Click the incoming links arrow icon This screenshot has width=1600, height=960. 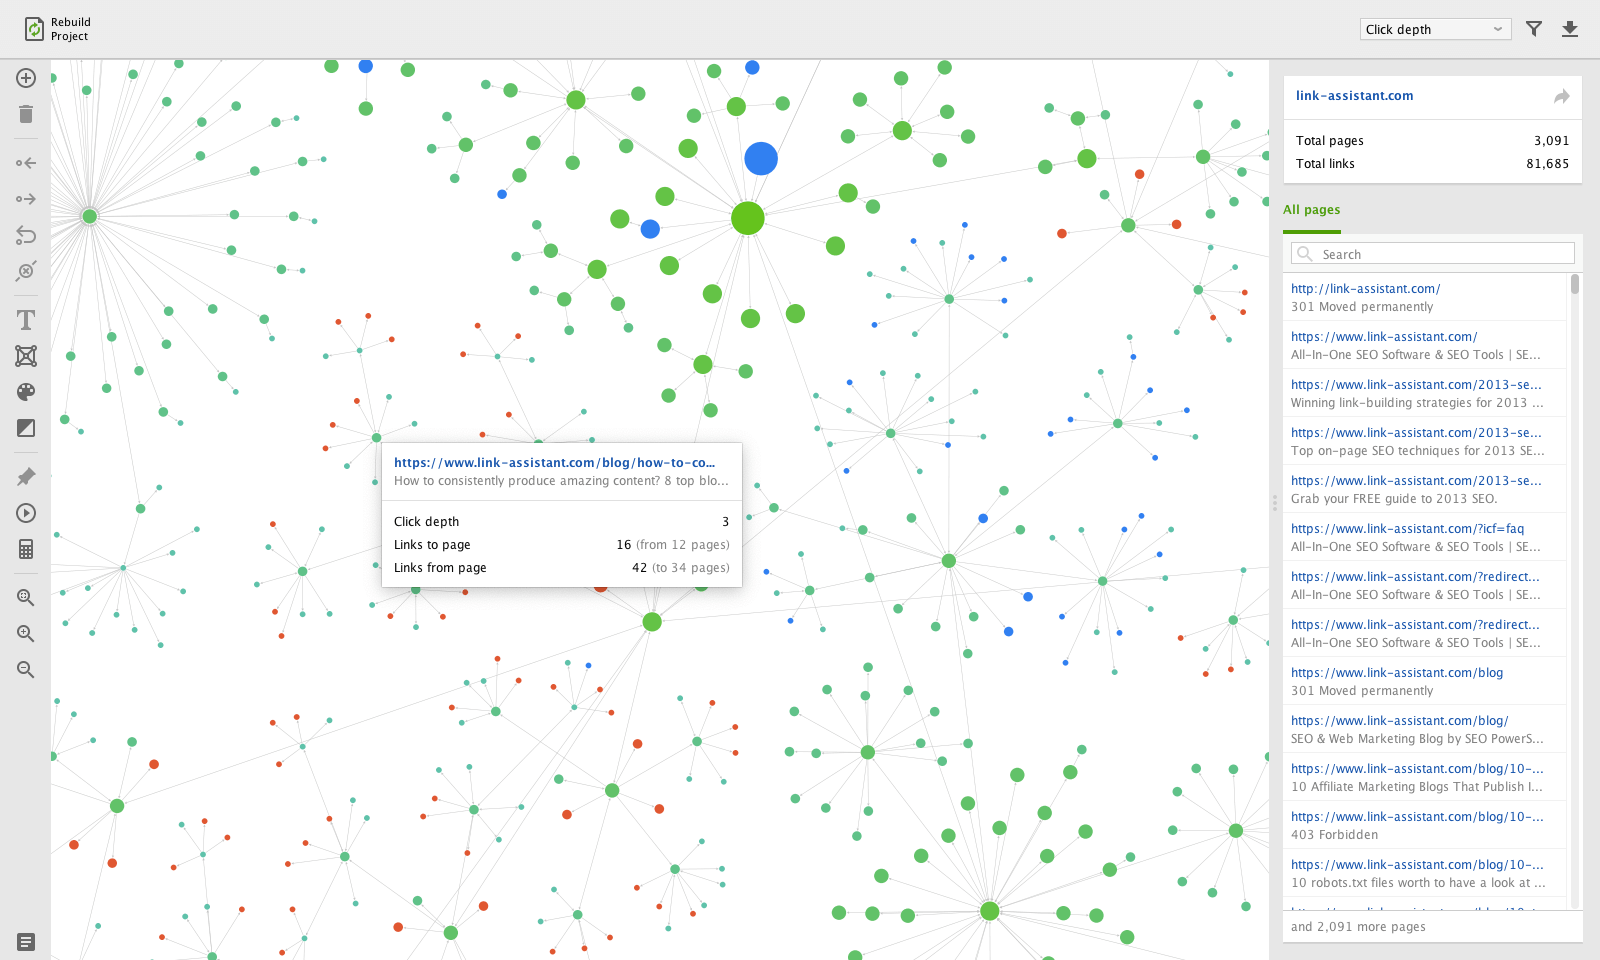pyautogui.click(x=26, y=163)
